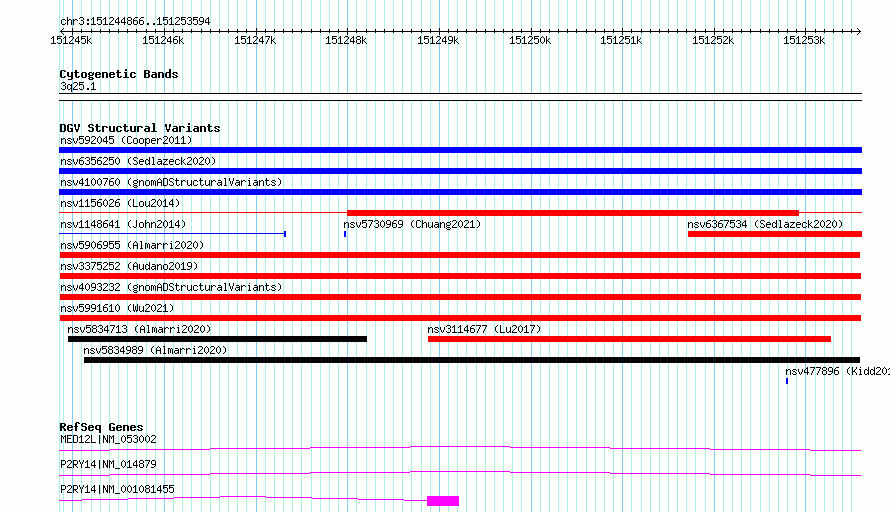
Task: Select the nsv6356250 (Sedlazeck2020) variant label
Action: click(x=138, y=161)
